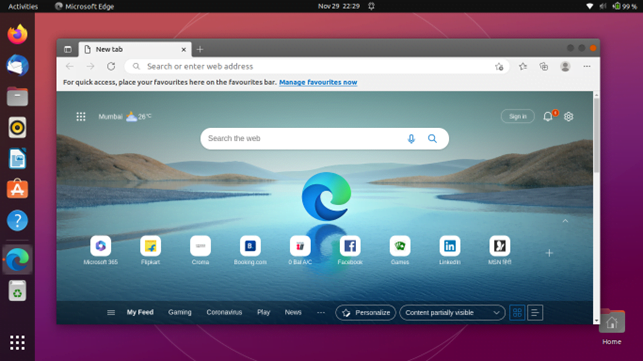Image resolution: width=643 pixels, height=361 pixels.
Task: Open the Collections icon
Action: click(544, 66)
